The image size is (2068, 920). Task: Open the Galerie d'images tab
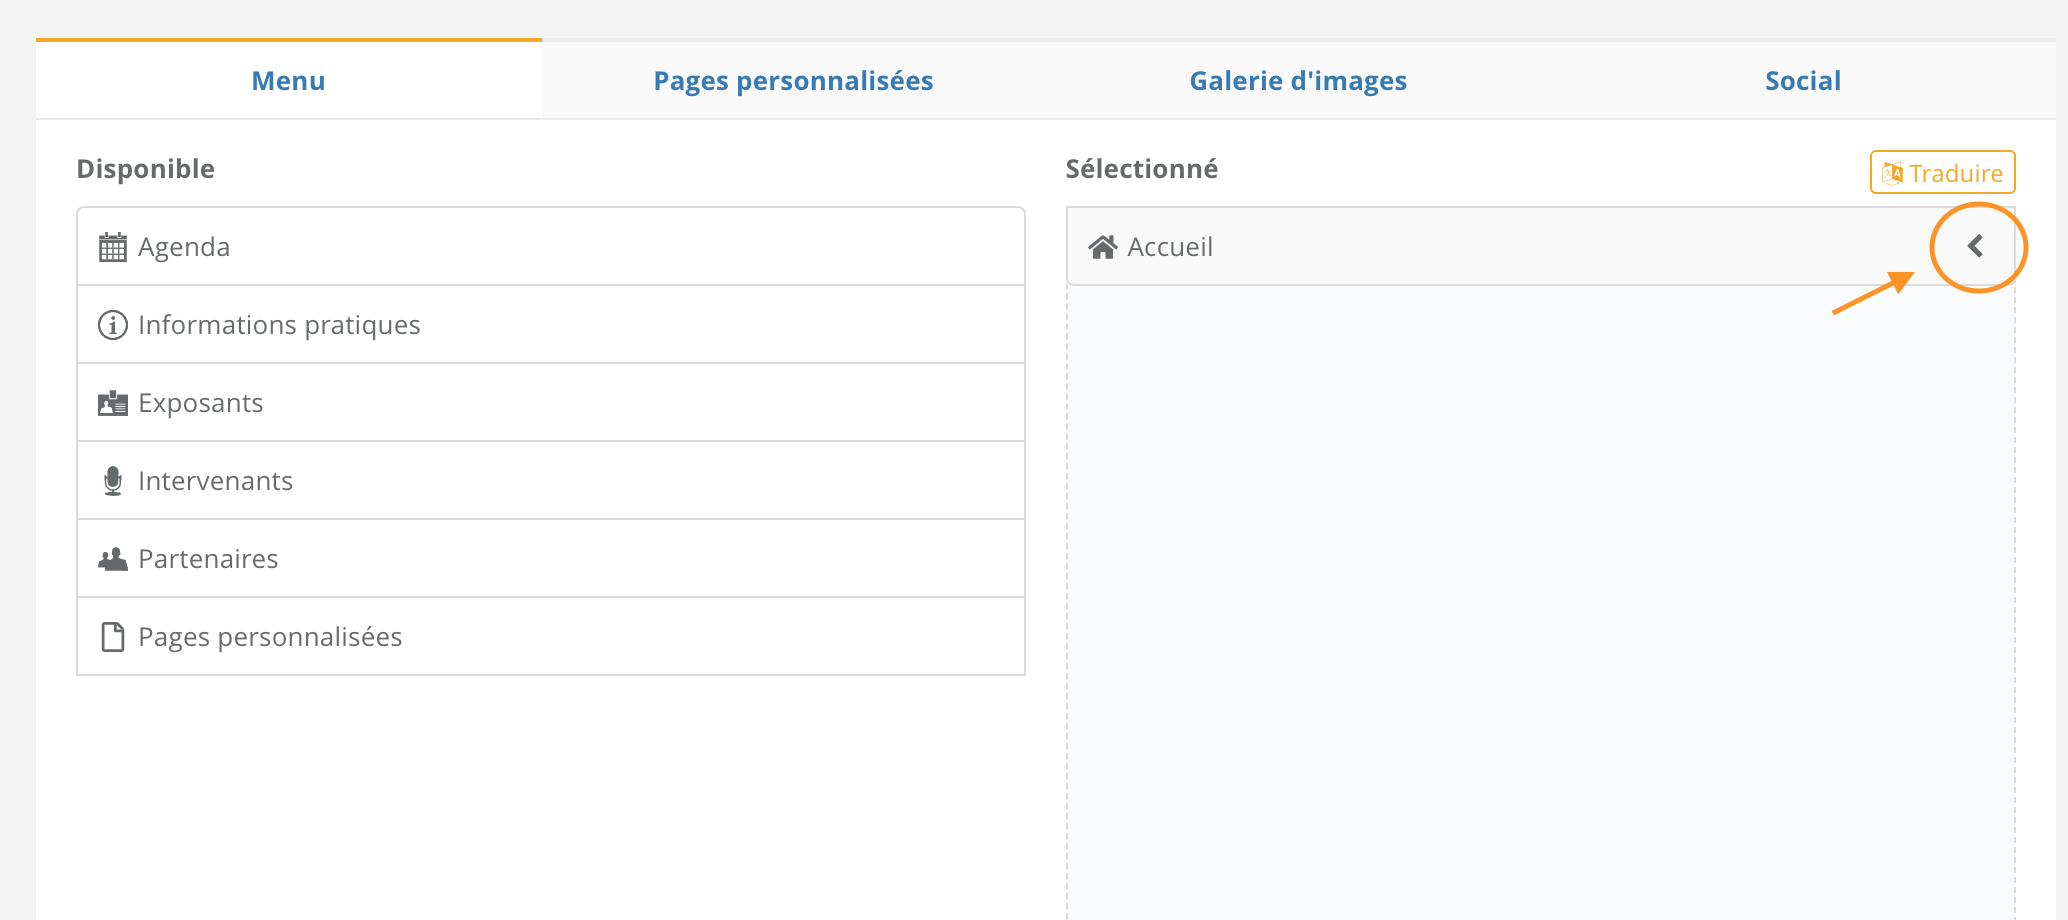point(1298,80)
